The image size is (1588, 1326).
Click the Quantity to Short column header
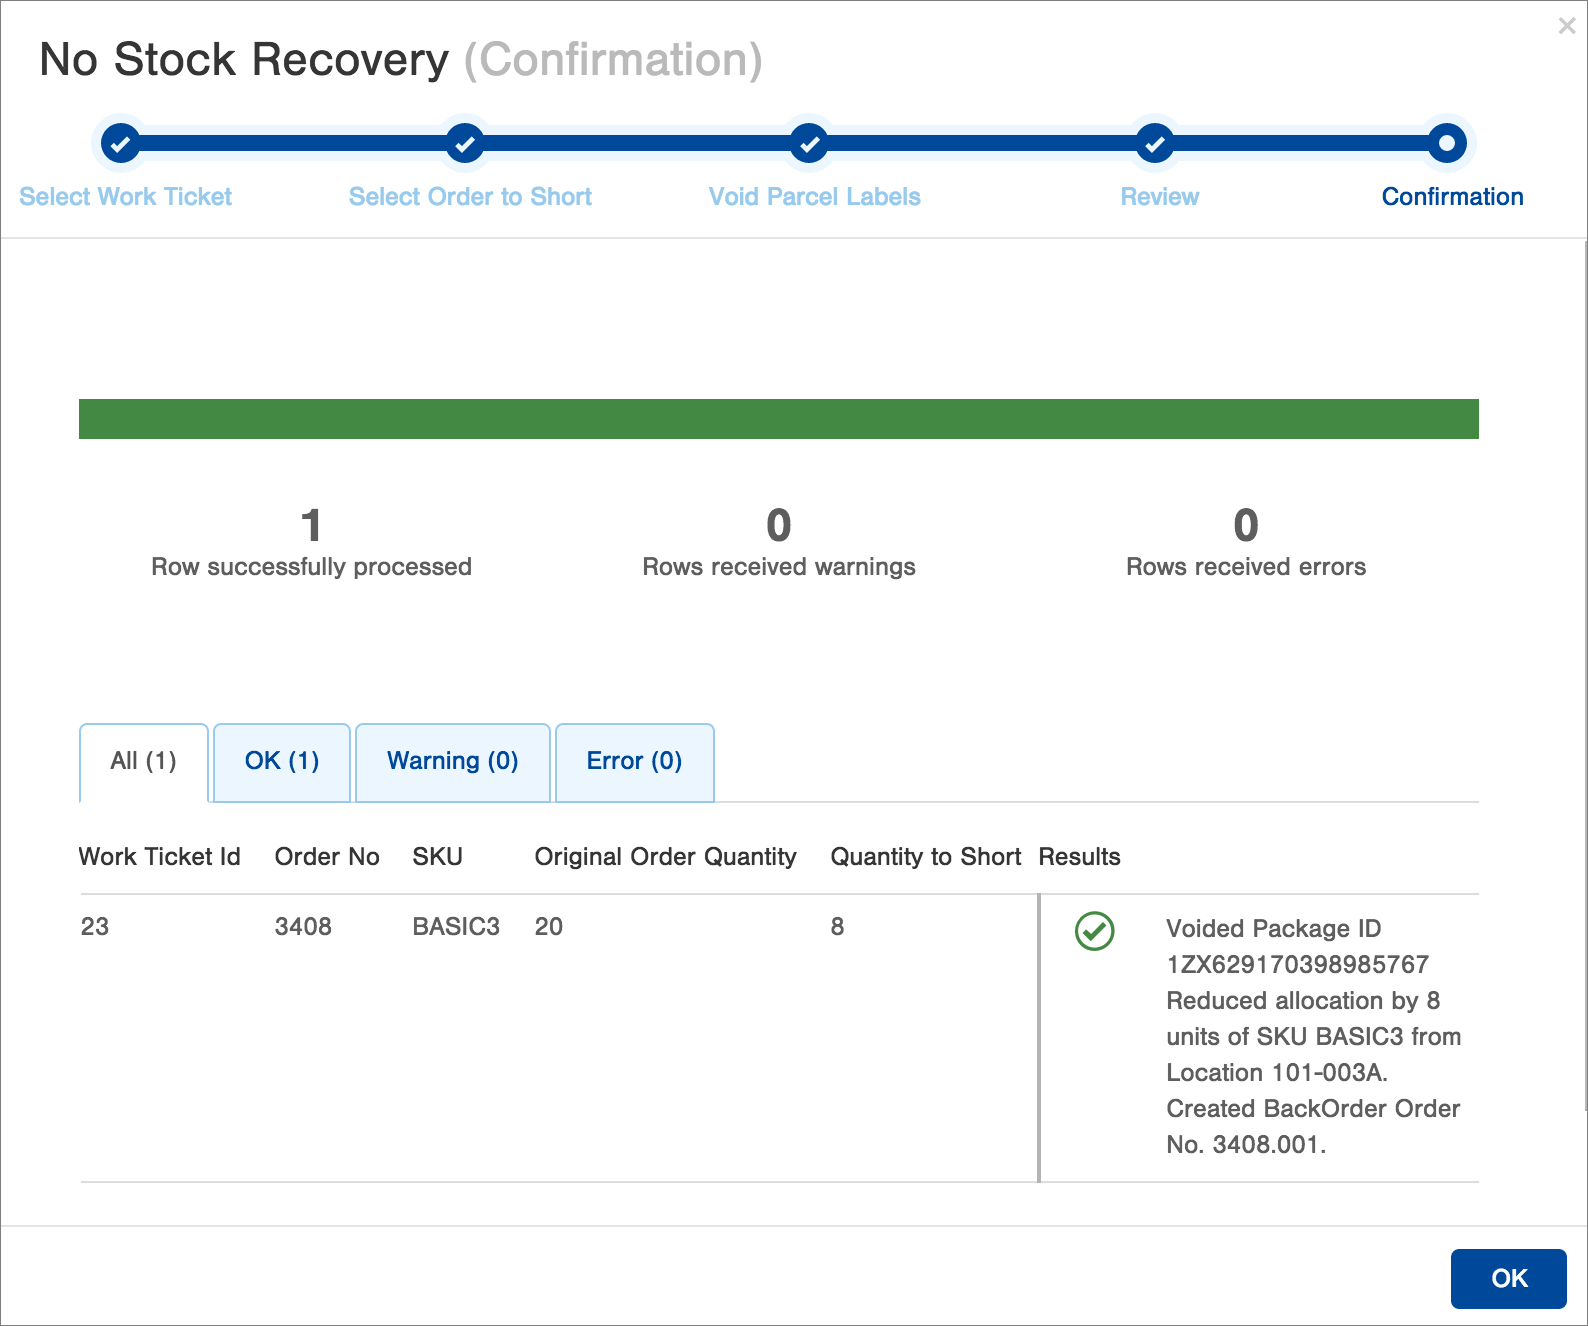tap(926, 857)
